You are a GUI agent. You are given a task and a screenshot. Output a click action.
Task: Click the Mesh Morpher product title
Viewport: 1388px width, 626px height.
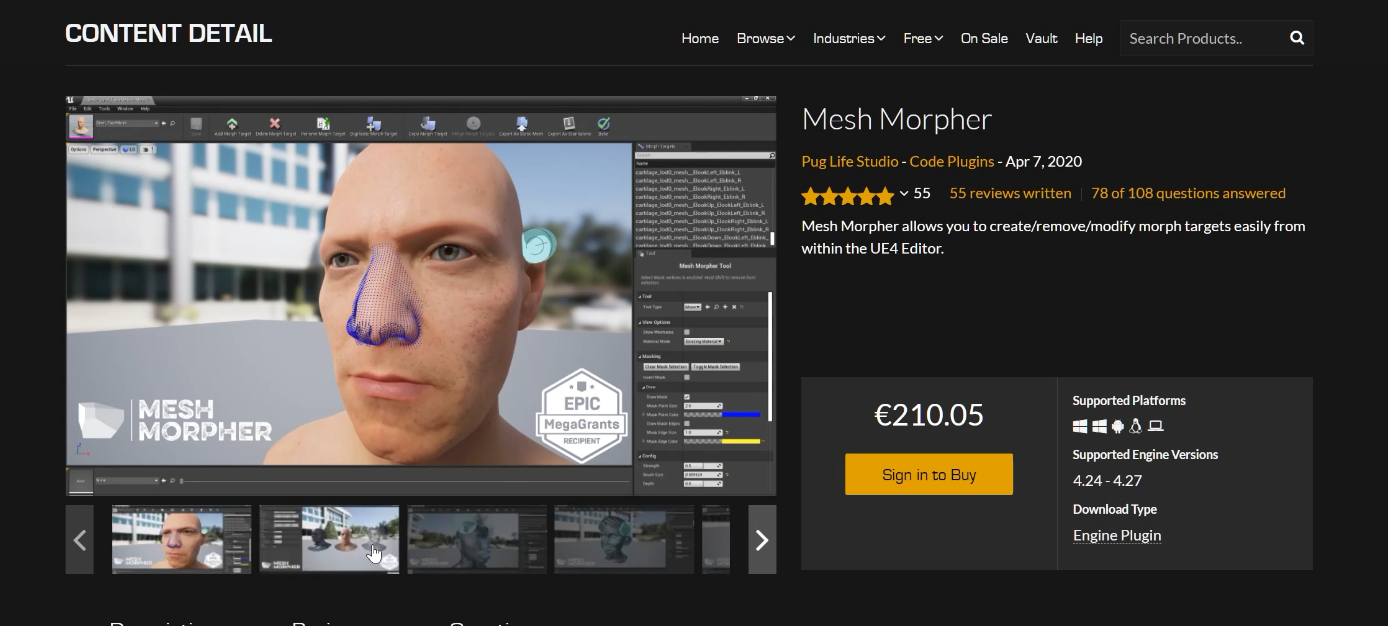point(897,119)
